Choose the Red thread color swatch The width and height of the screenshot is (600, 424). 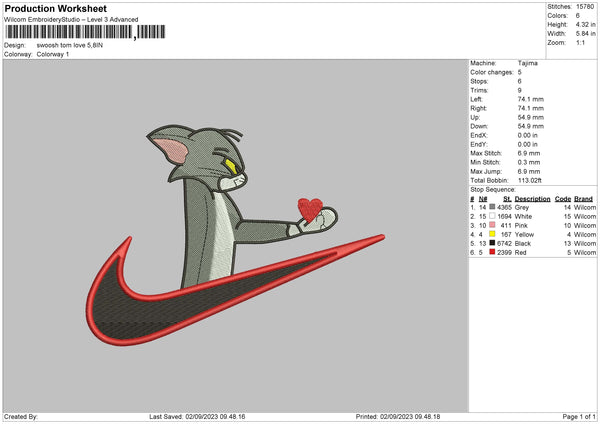click(x=492, y=252)
